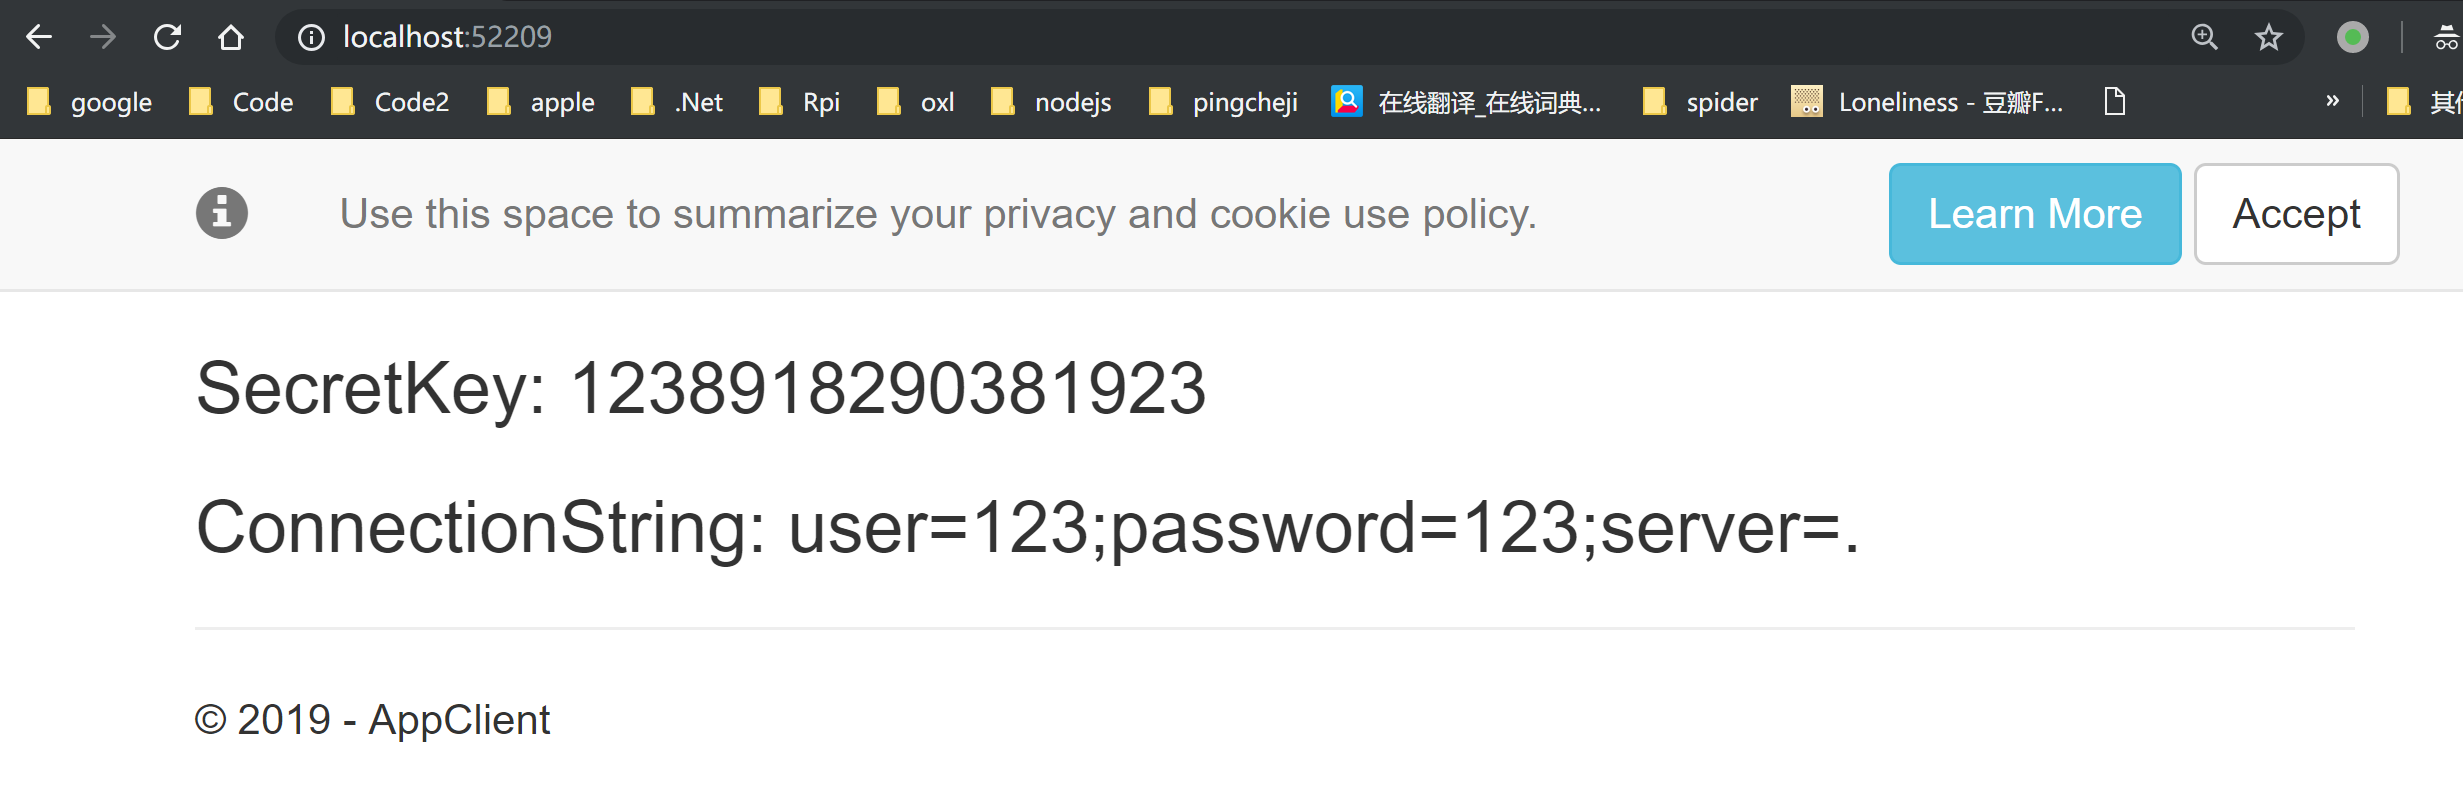Click the green profile avatar icon
Screen dimensions: 2463x793
pos(2352,37)
